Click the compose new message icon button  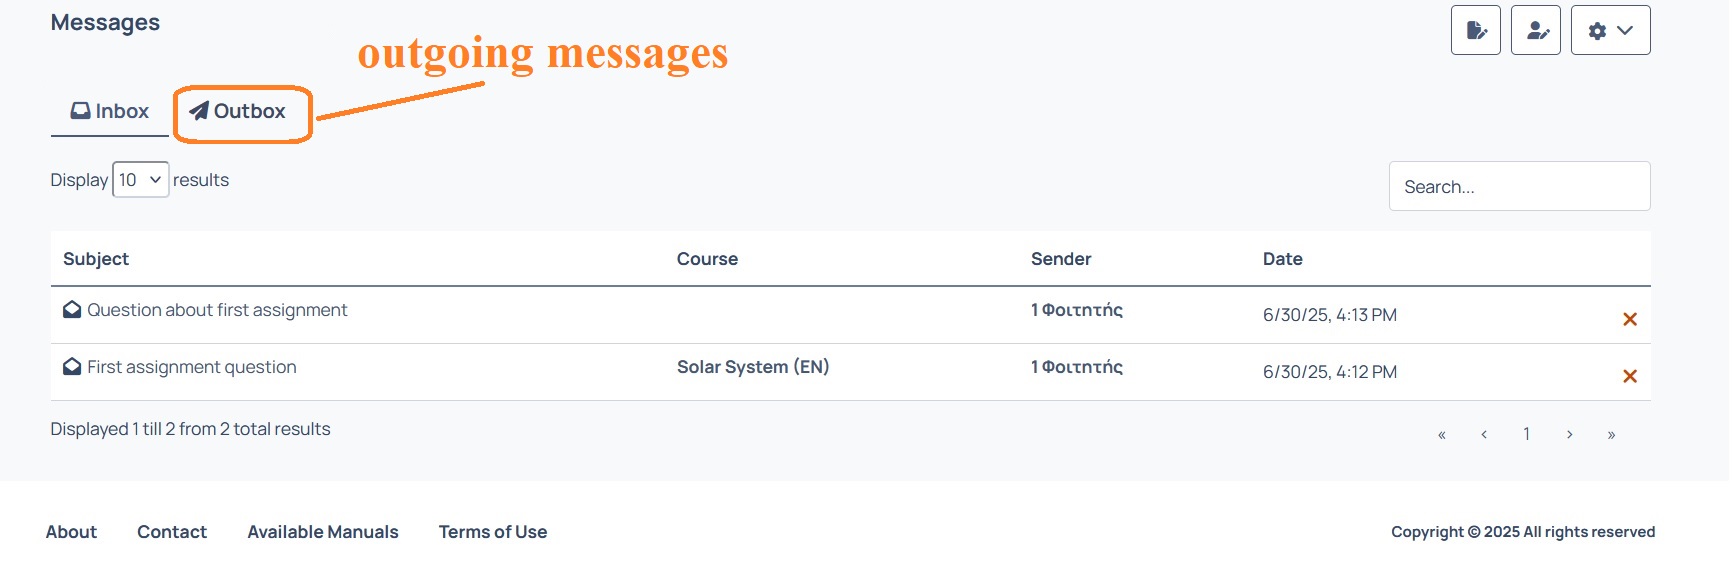1475,30
